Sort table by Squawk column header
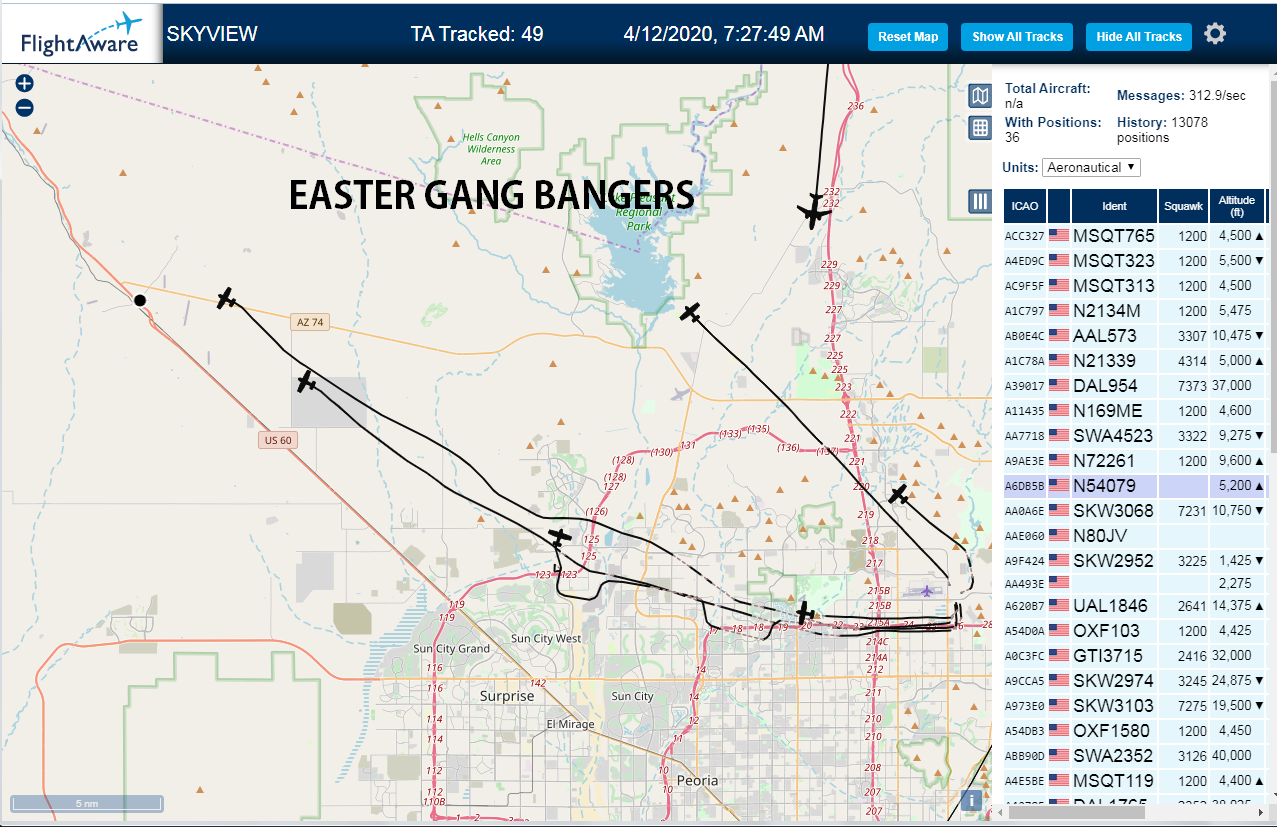Image resolution: width=1277 pixels, height=827 pixels. 1183,206
